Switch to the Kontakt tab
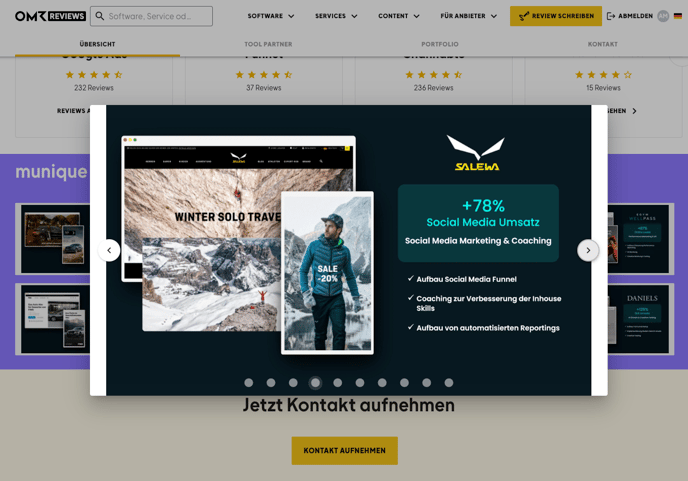The width and height of the screenshot is (688, 481). coord(602,44)
